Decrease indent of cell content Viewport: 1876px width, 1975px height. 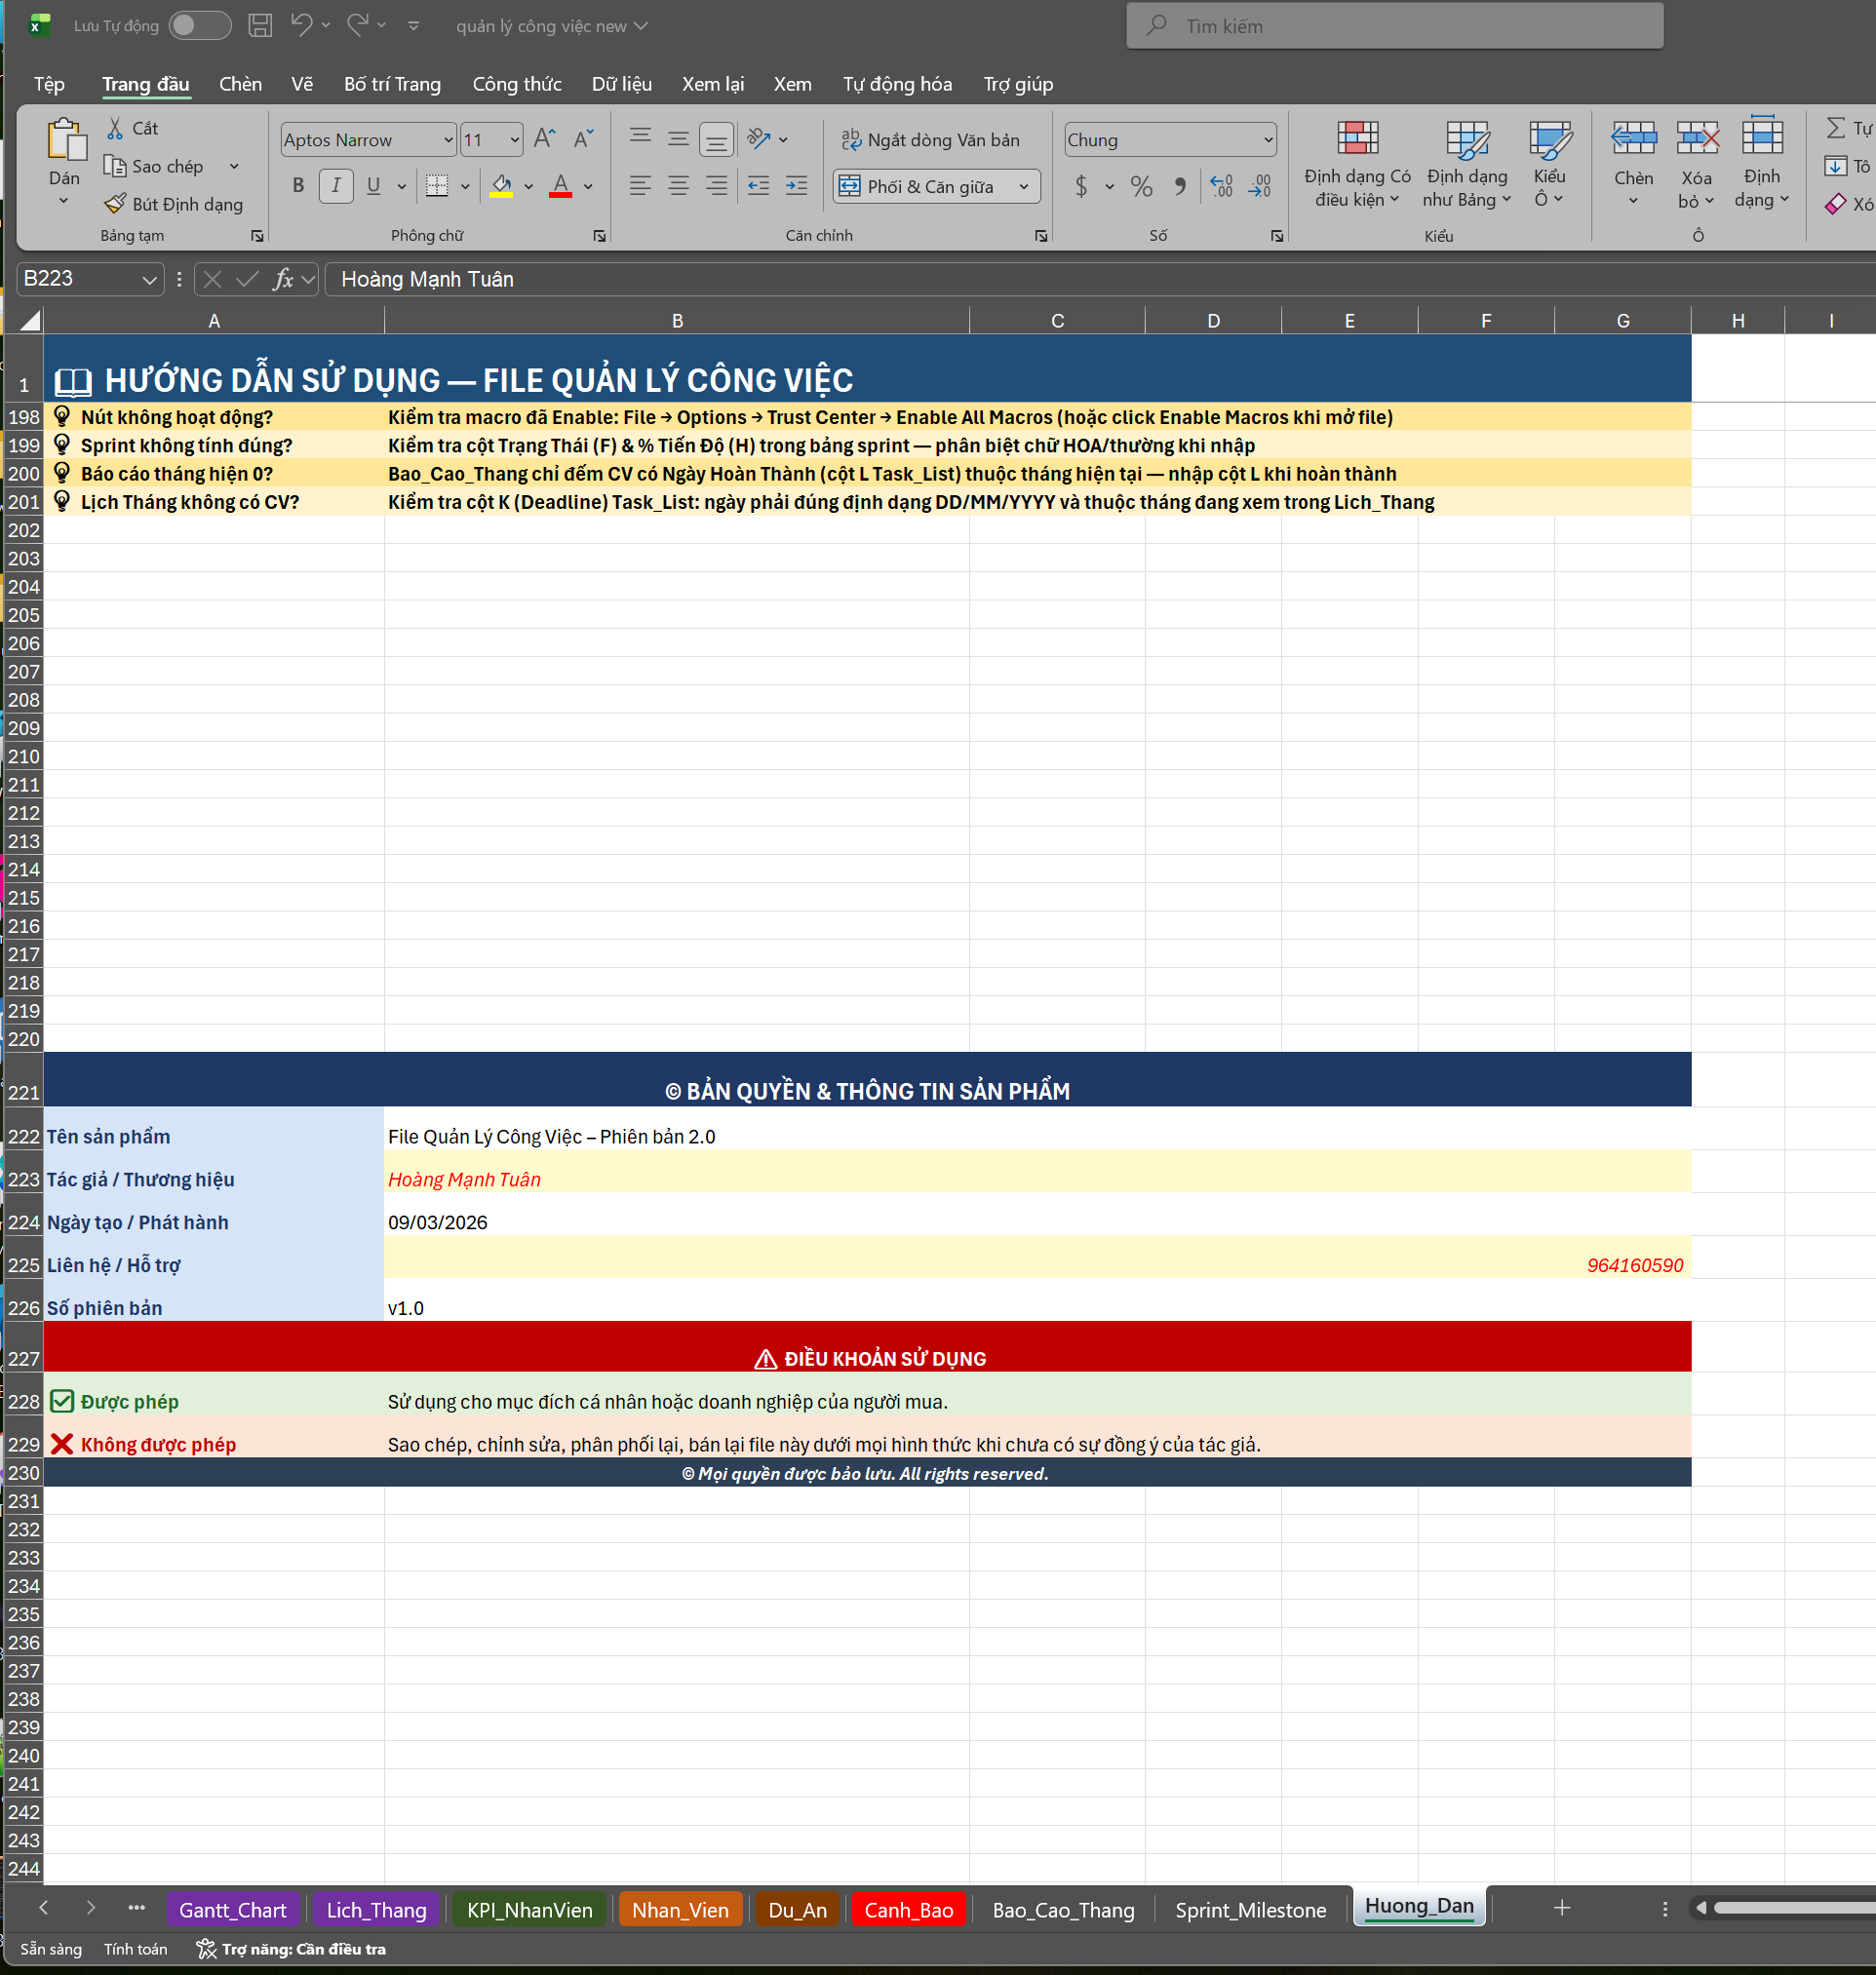pos(759,186)
